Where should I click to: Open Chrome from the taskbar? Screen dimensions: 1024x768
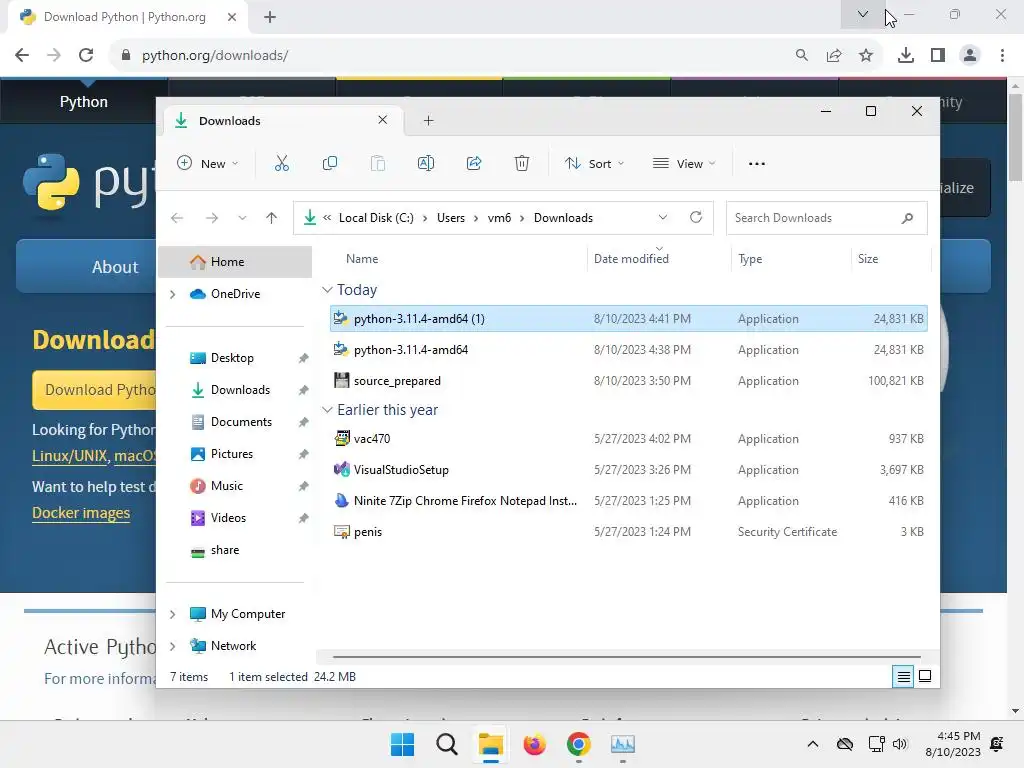coord(579,744)
